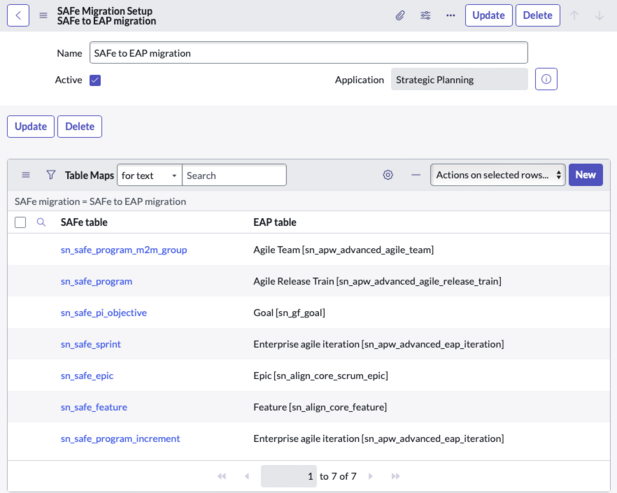Screen dimensions: 617x493
Task: Click the Goal [sn_gf_goal] cell
Action: pos(289,313)
